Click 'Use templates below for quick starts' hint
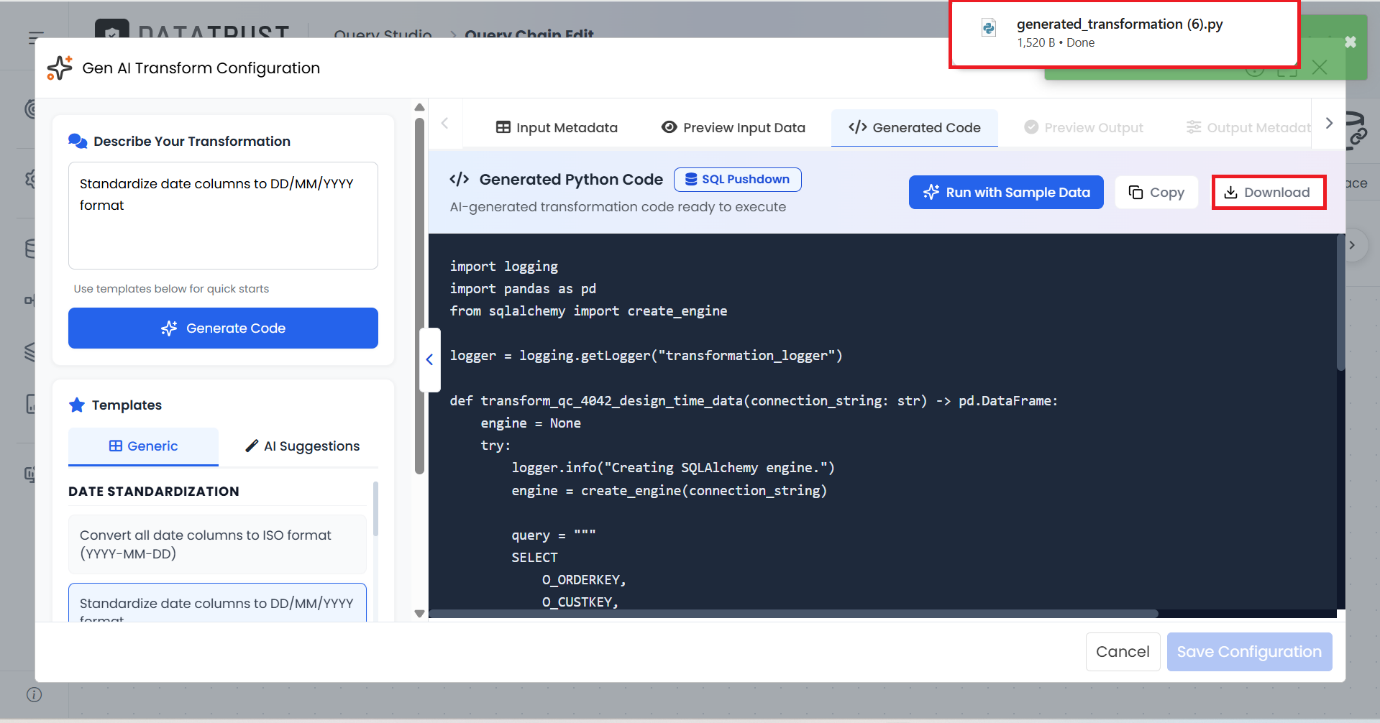The image size is (1380, 723). pyautogui.click(x=171, y=289)
